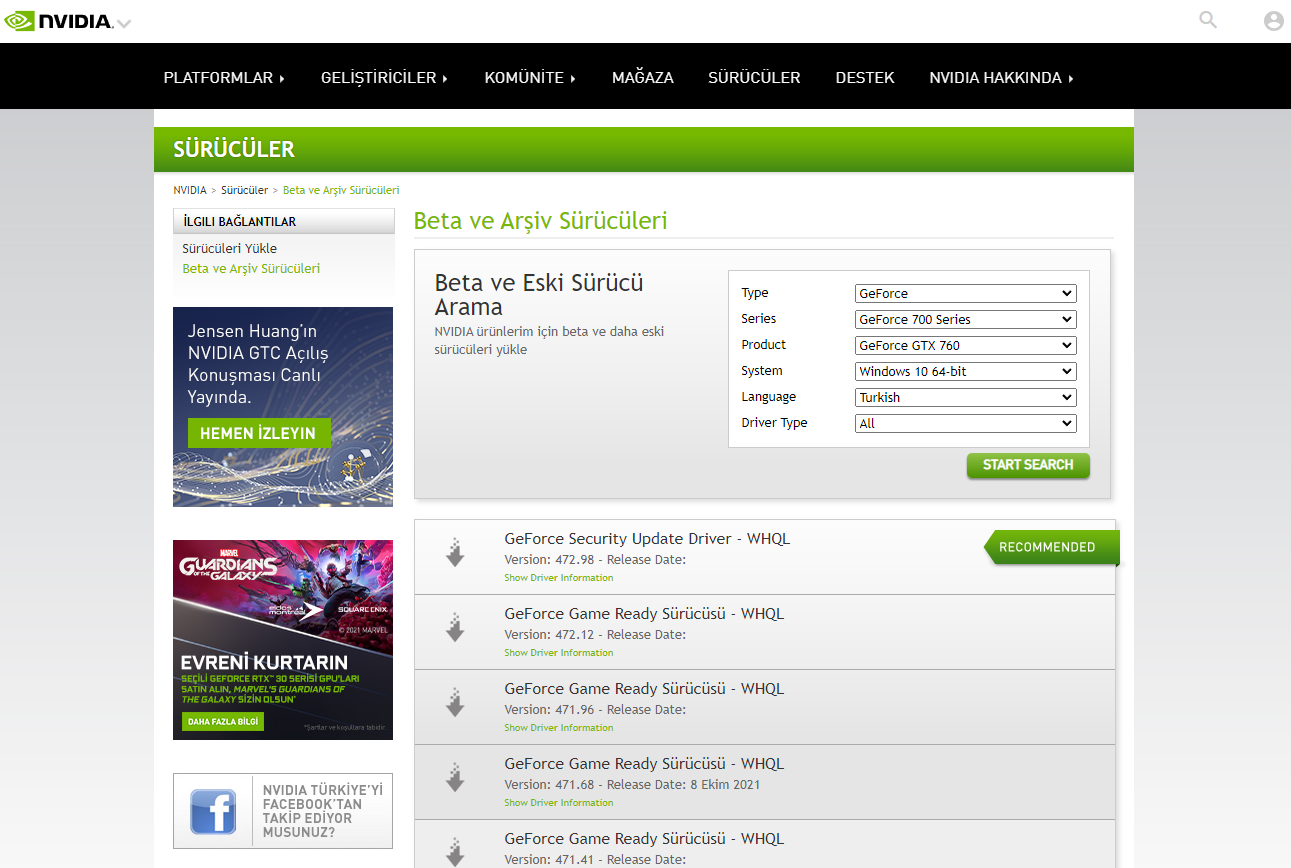Click the NVIDIA logo in header

[x=57, y=21]
